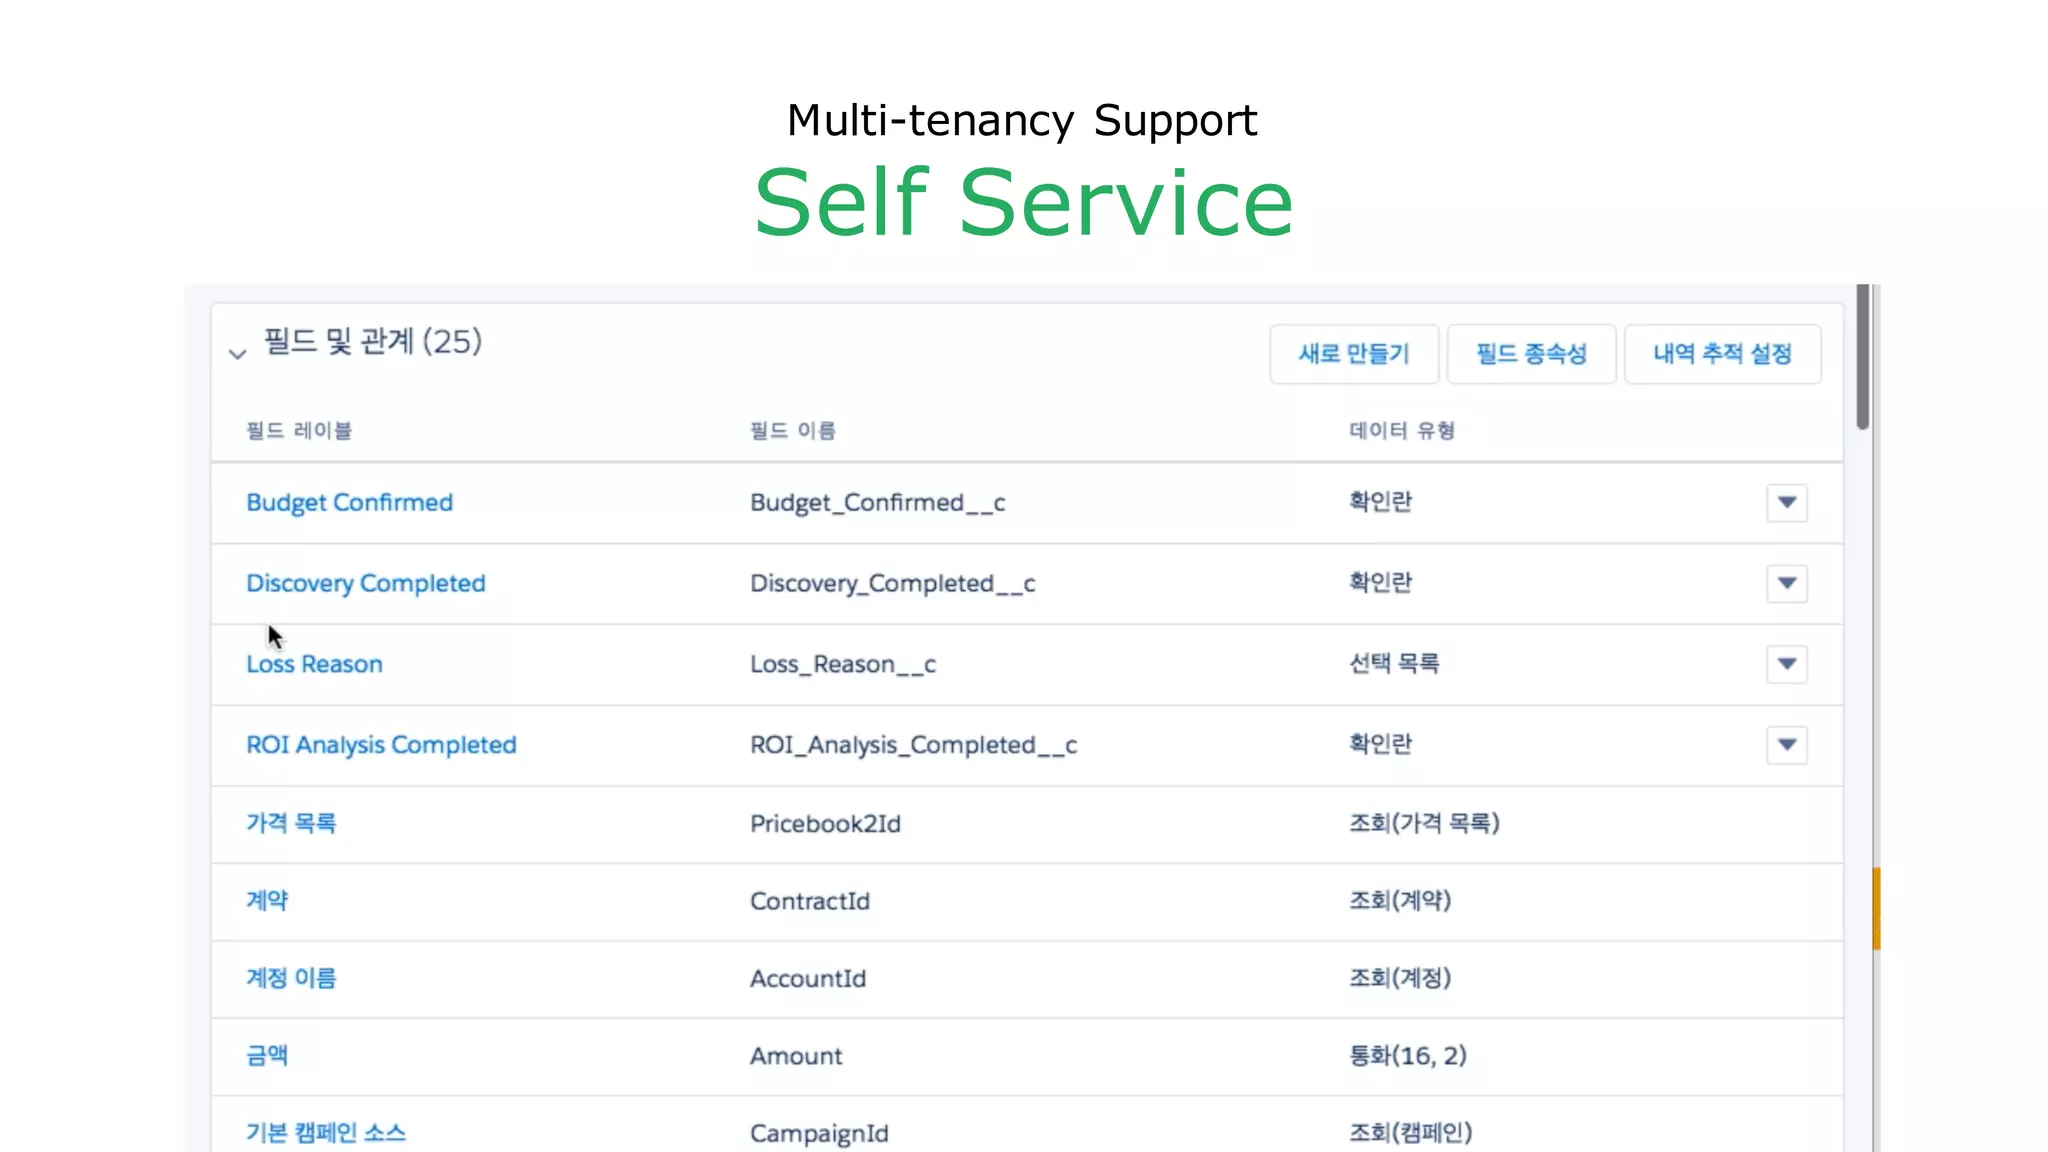Click the 필드 및 관계 (25) section title
2048x1152 pixels.
click(x=372, y=342)
